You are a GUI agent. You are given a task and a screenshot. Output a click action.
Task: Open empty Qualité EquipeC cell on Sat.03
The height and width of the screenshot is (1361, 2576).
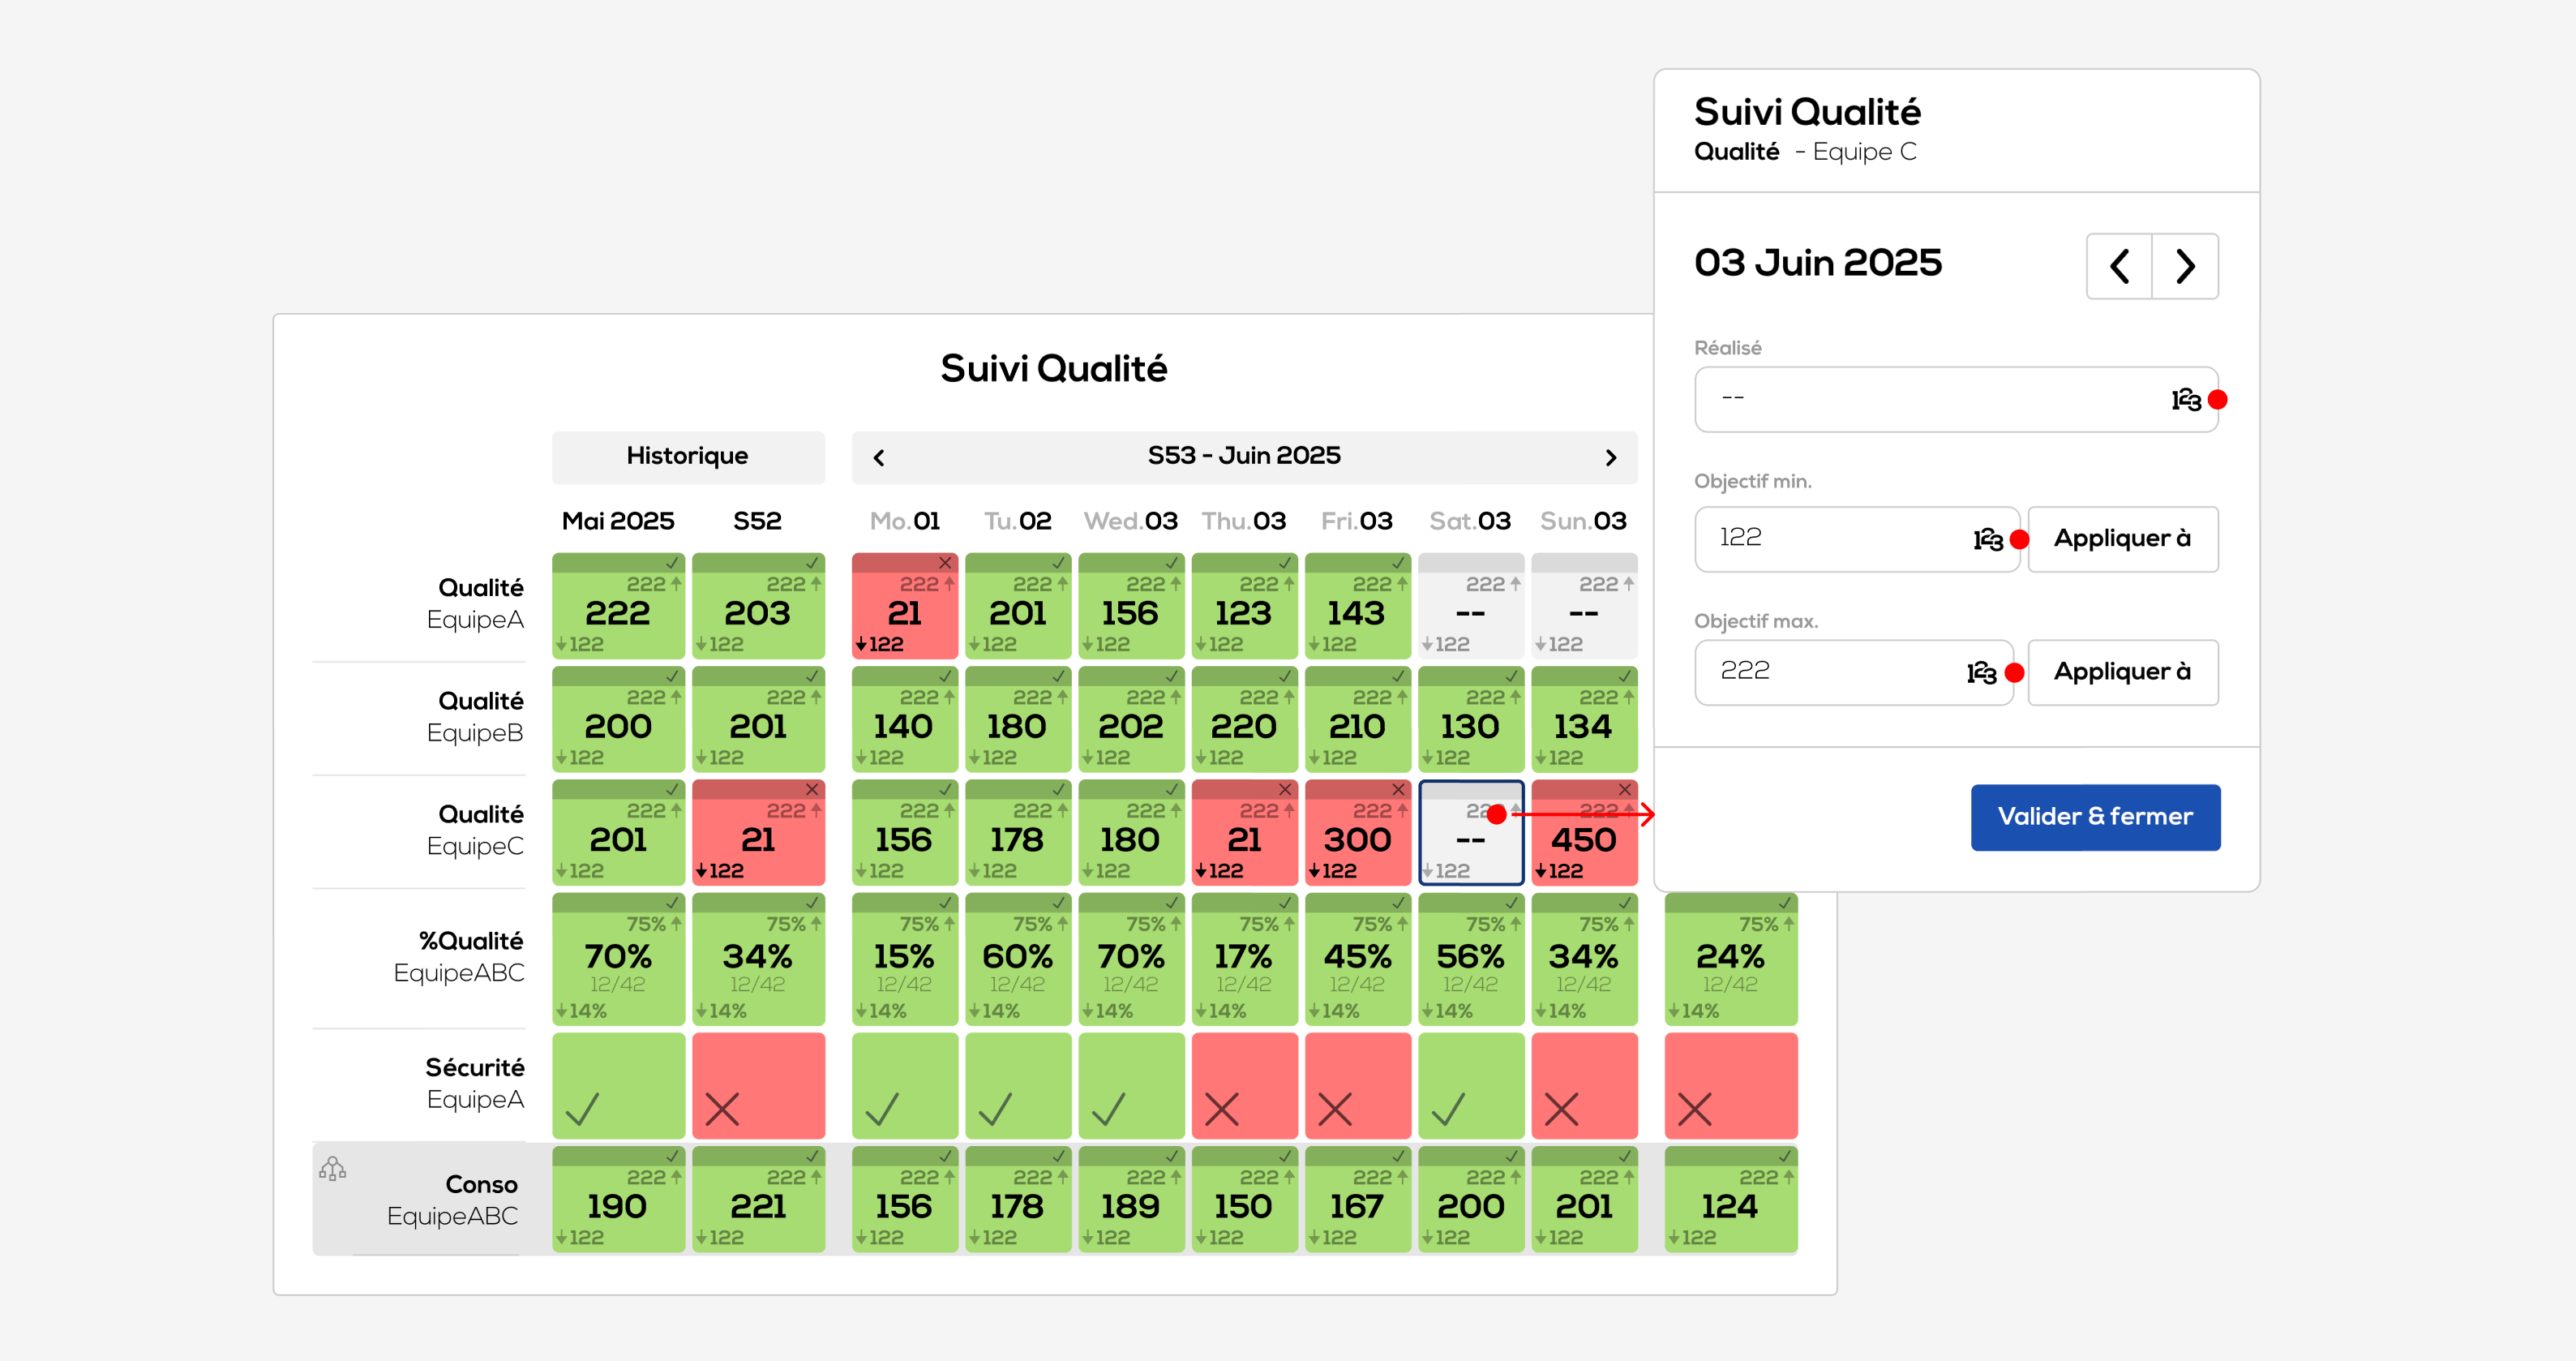1470,840
